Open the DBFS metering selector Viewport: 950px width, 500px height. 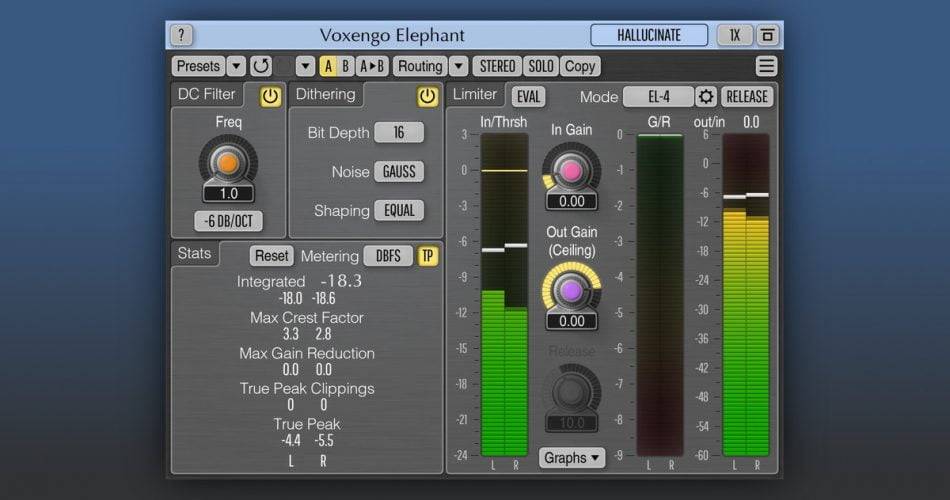click(388, 256)
